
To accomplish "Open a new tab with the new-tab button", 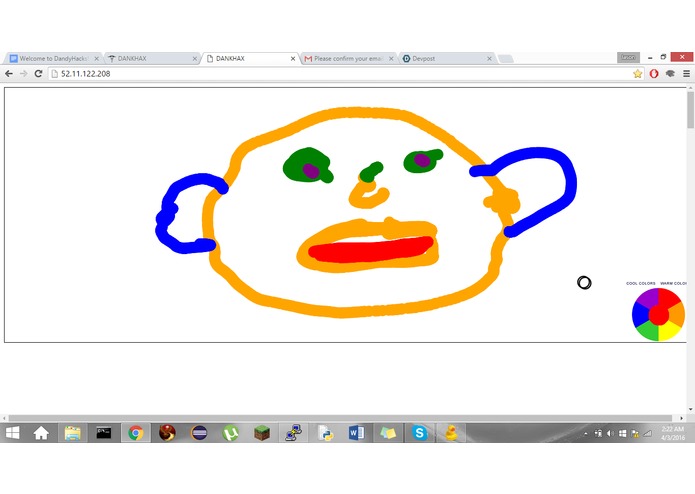I will tap(506, 58).
